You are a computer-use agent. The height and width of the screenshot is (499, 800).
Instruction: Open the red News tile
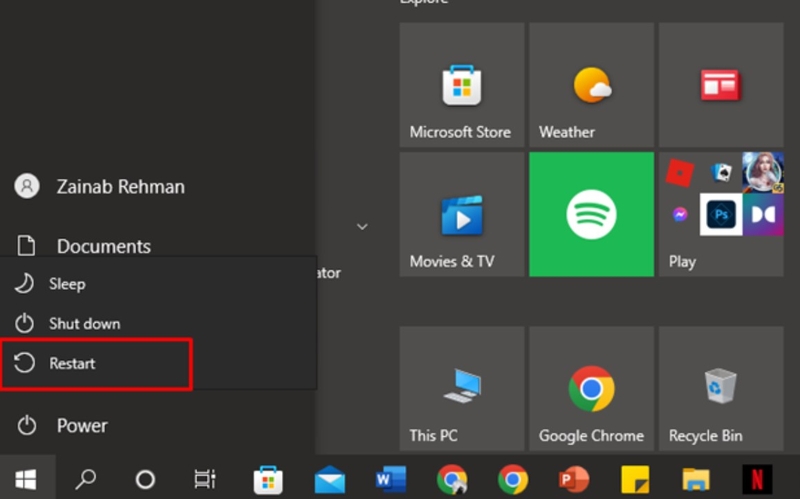pos(721,85)
